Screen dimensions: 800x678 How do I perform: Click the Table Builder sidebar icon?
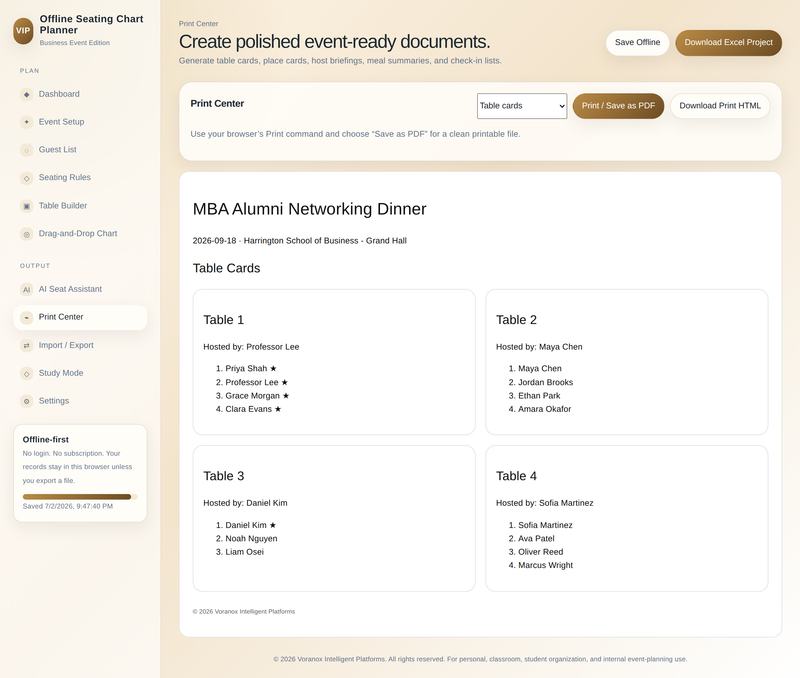[x=27, y=206]
